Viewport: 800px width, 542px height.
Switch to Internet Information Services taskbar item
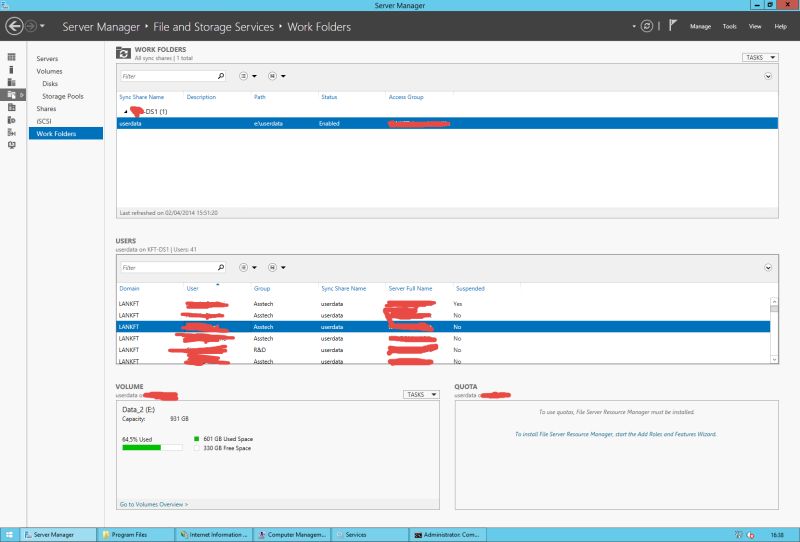213,534
